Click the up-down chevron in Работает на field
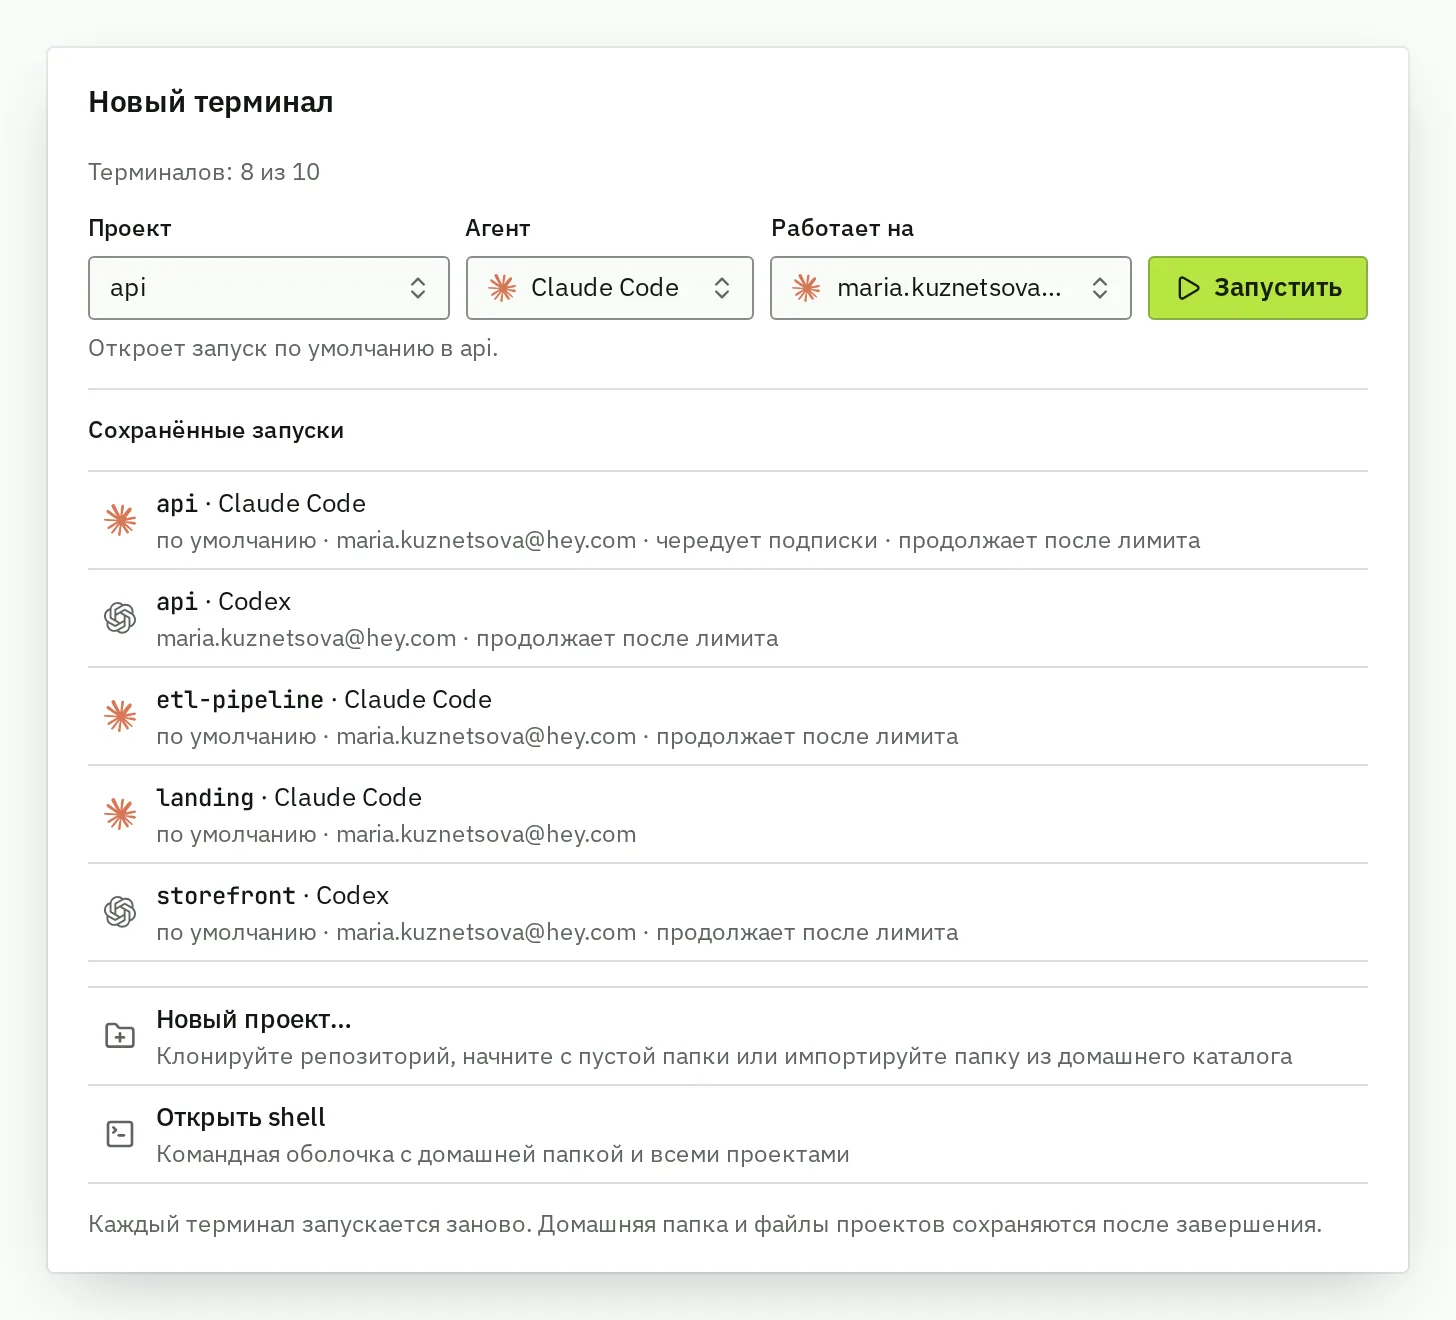The width and height of the screenshot is (1456, 1320). pos(1100,288)
